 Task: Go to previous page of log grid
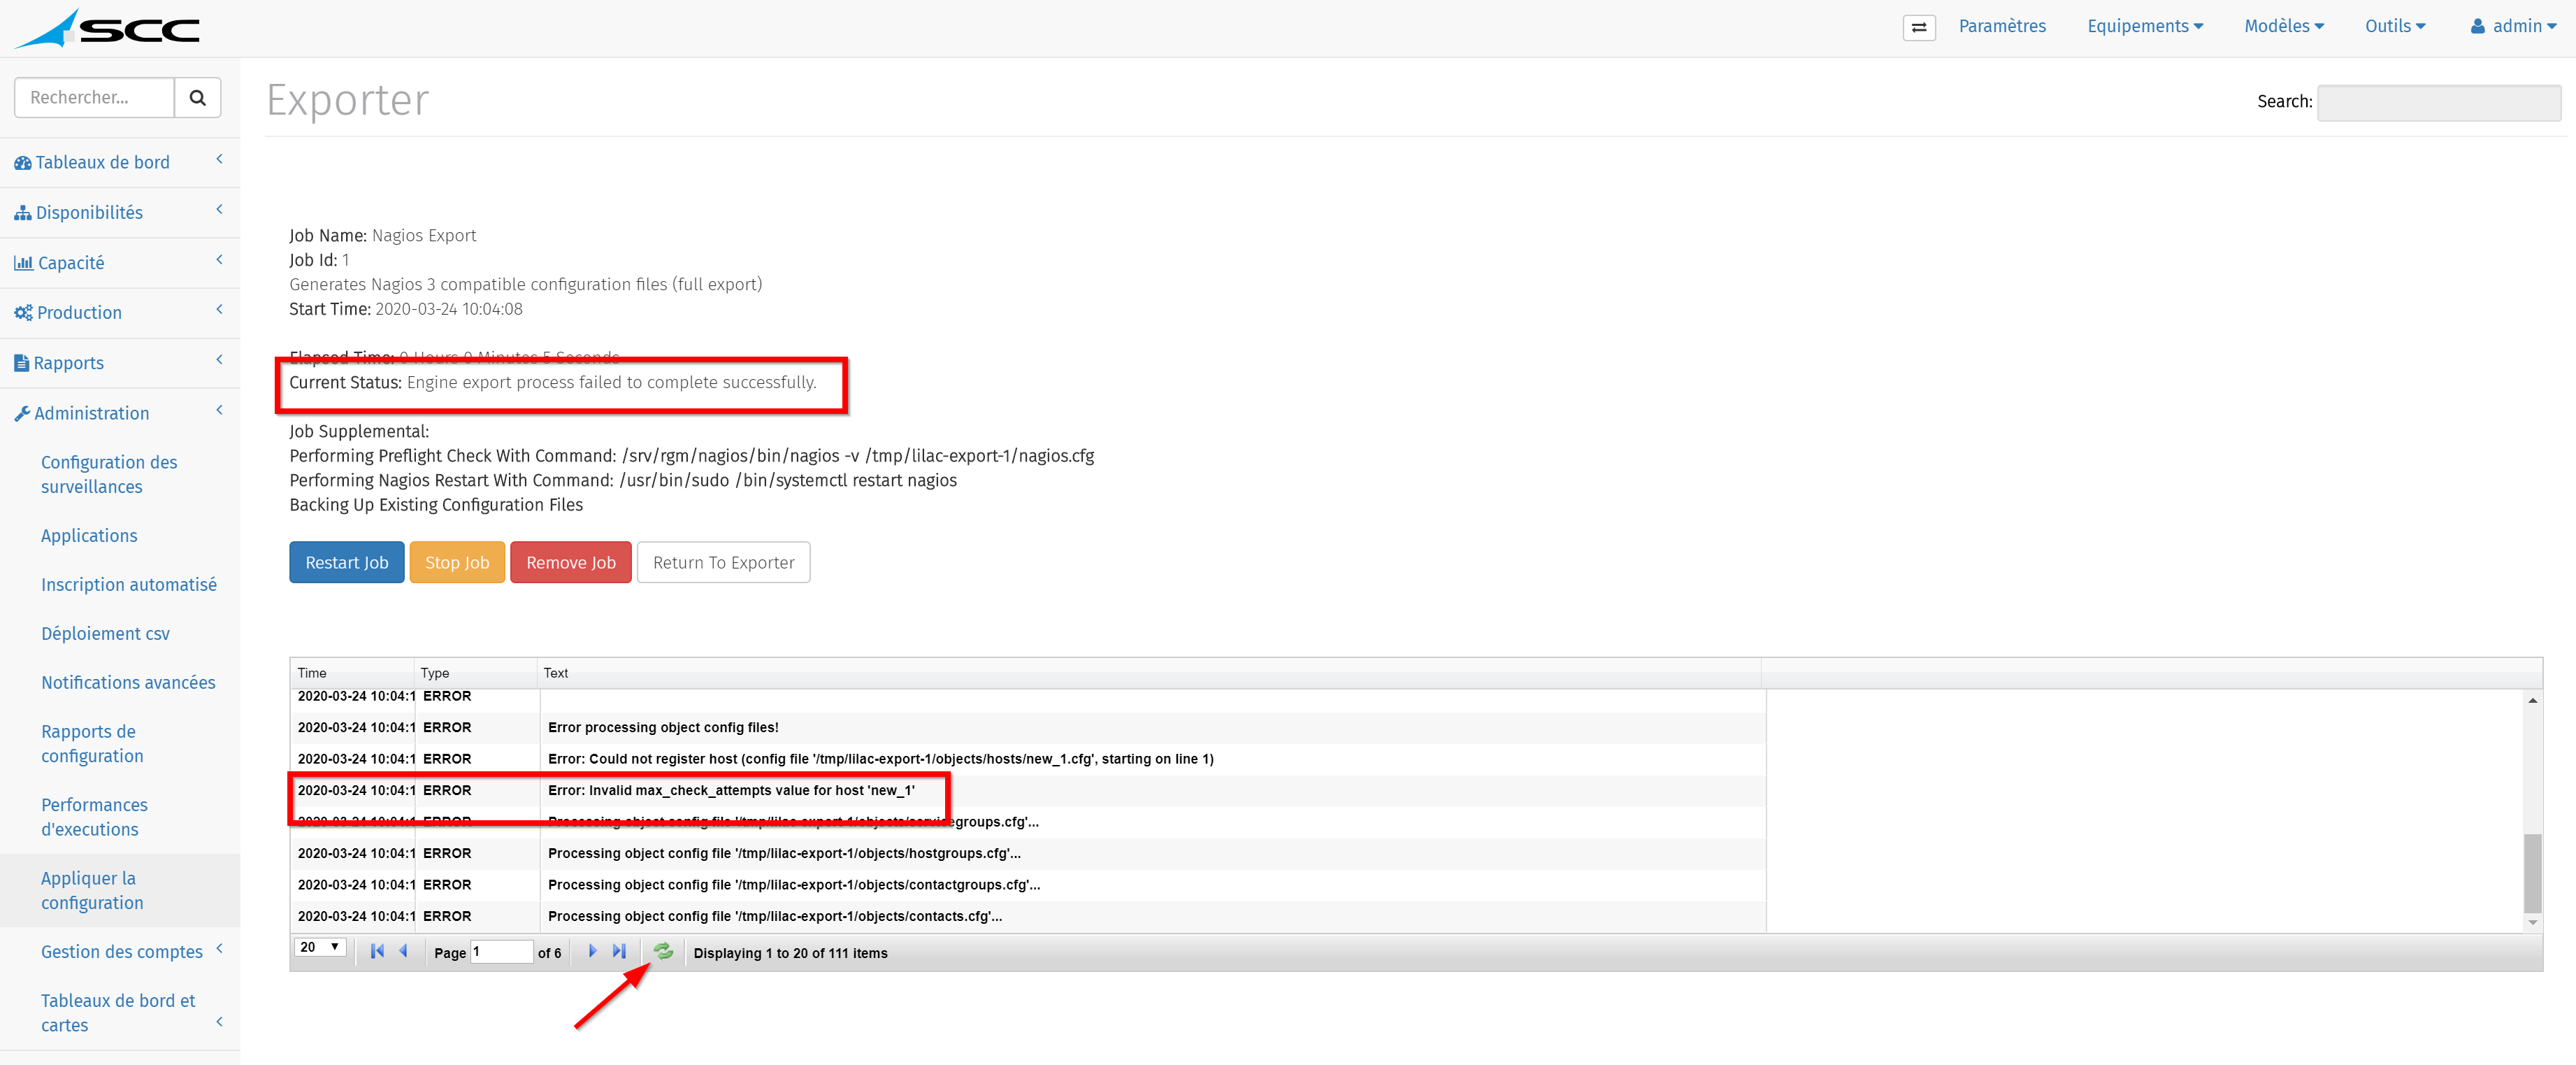pyautogui.click(x=403, y=951)
